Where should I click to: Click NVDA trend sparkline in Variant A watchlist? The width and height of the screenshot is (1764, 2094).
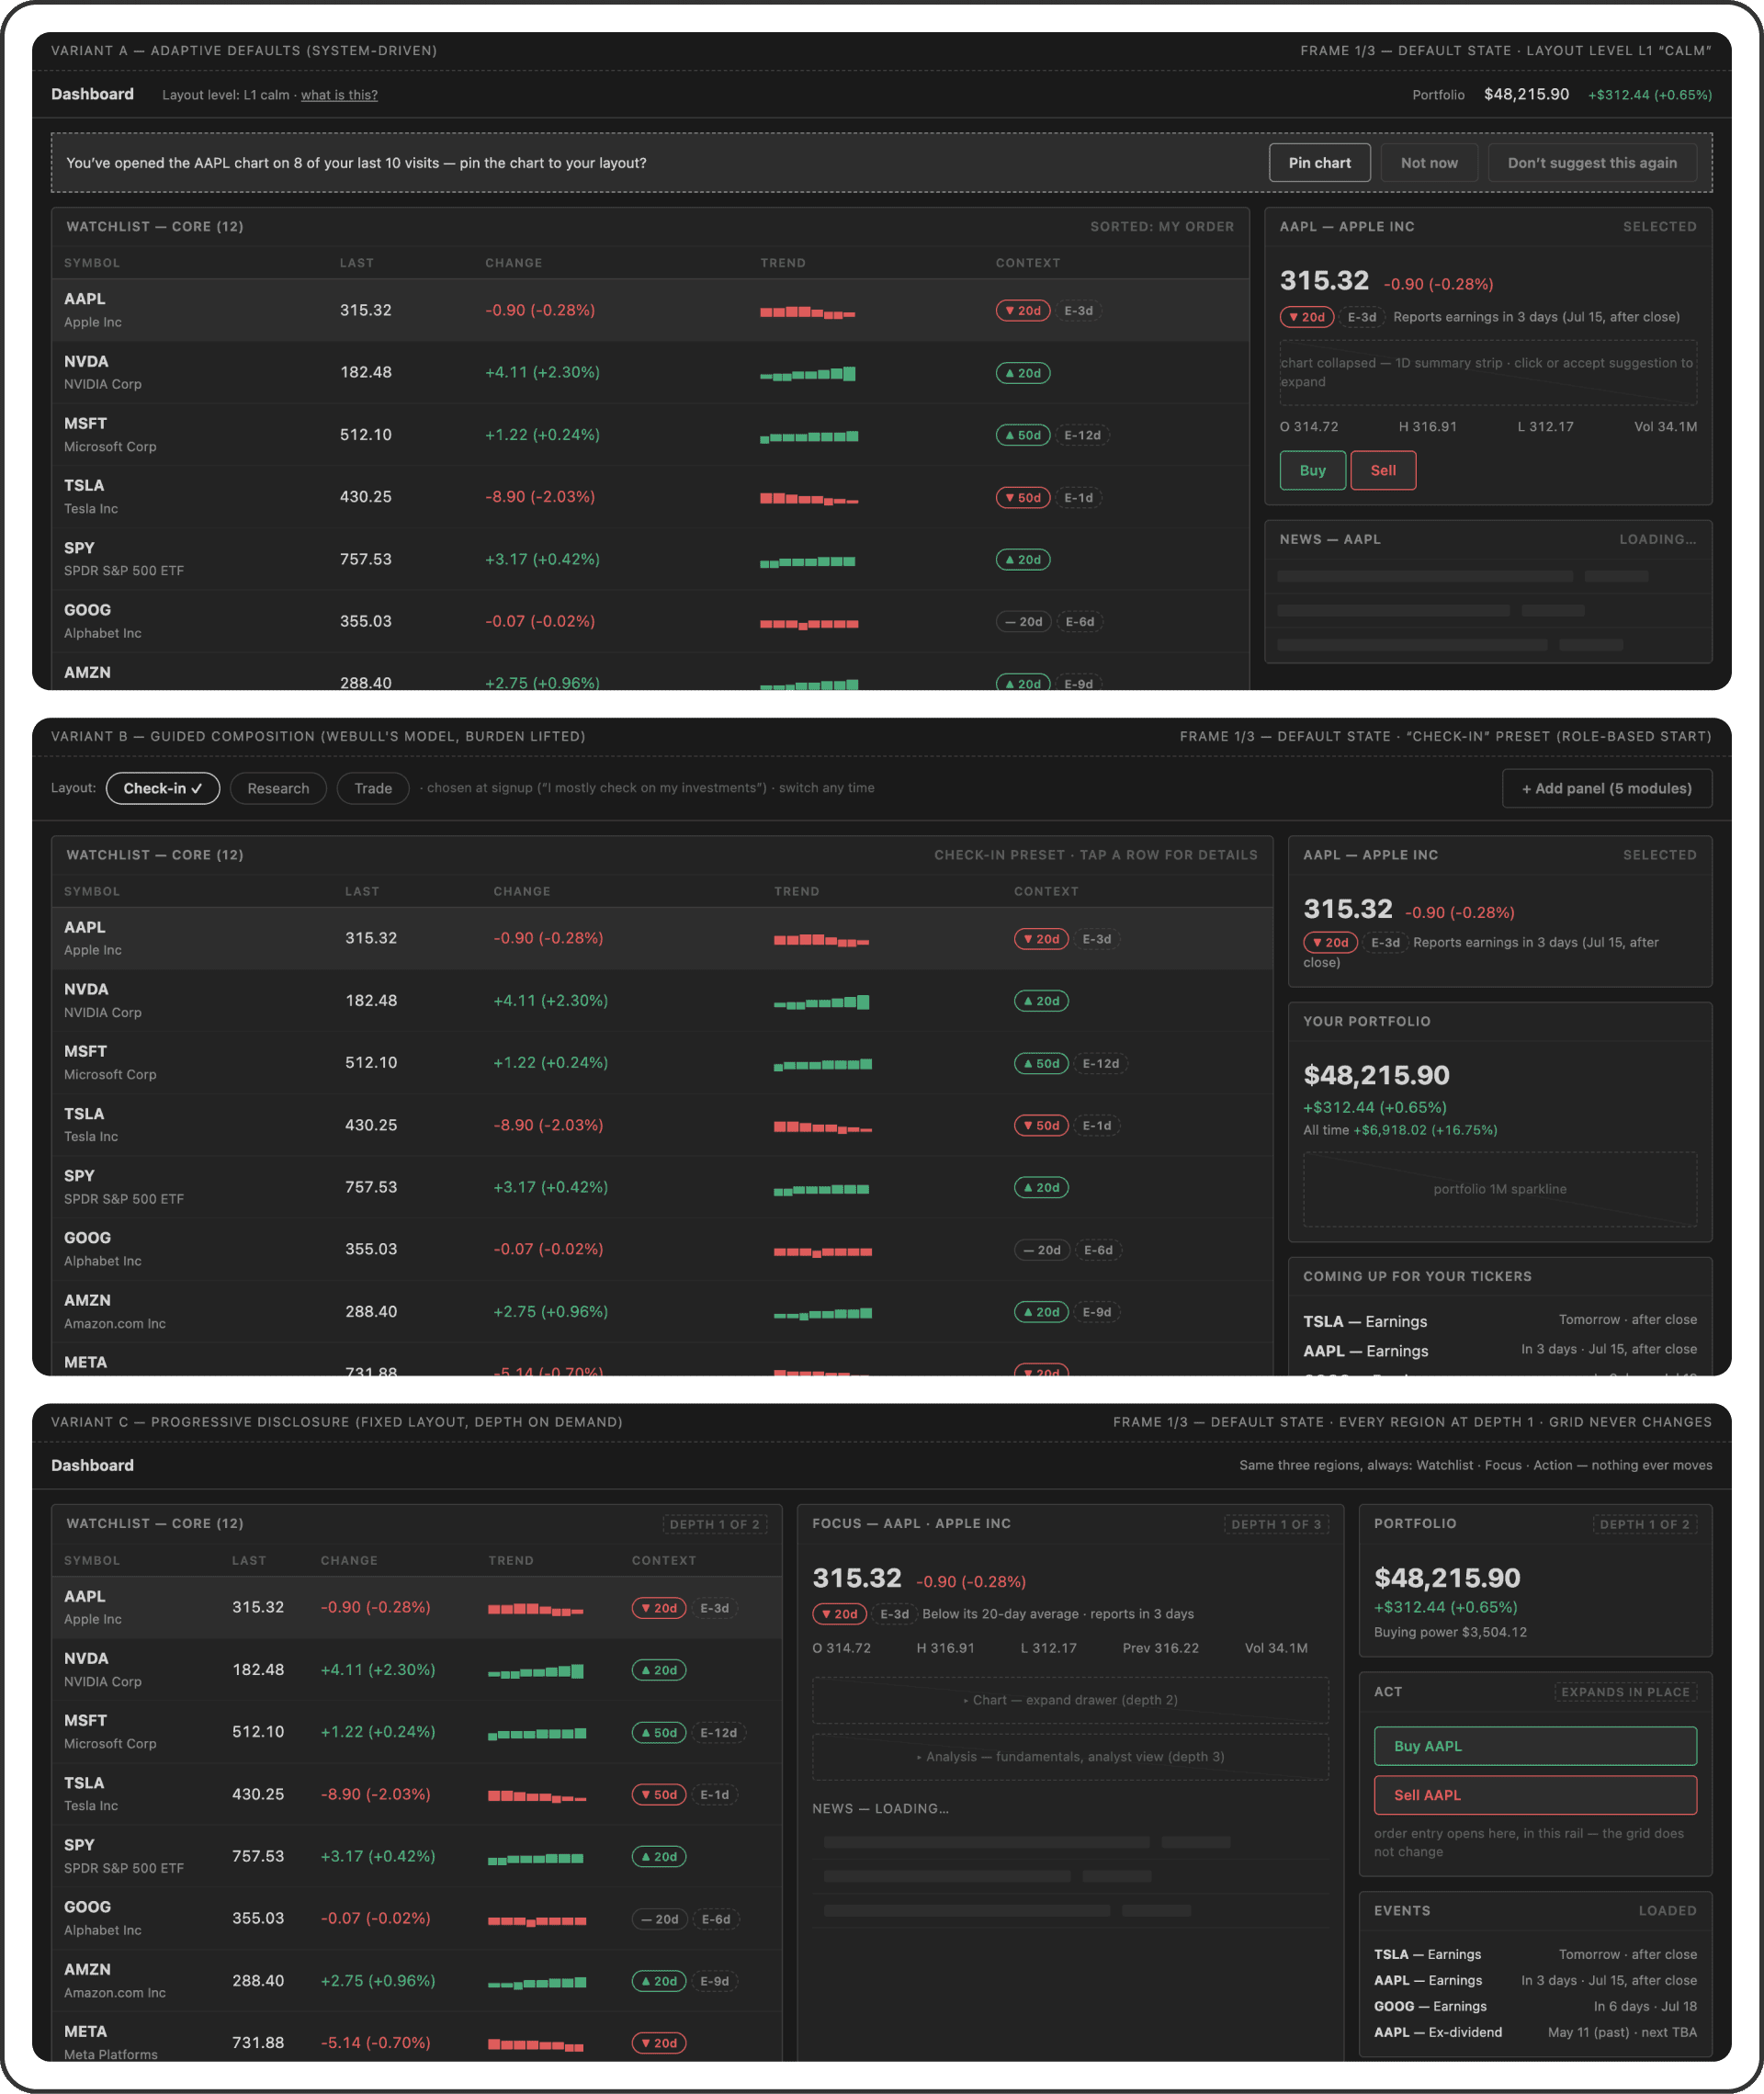808,374
